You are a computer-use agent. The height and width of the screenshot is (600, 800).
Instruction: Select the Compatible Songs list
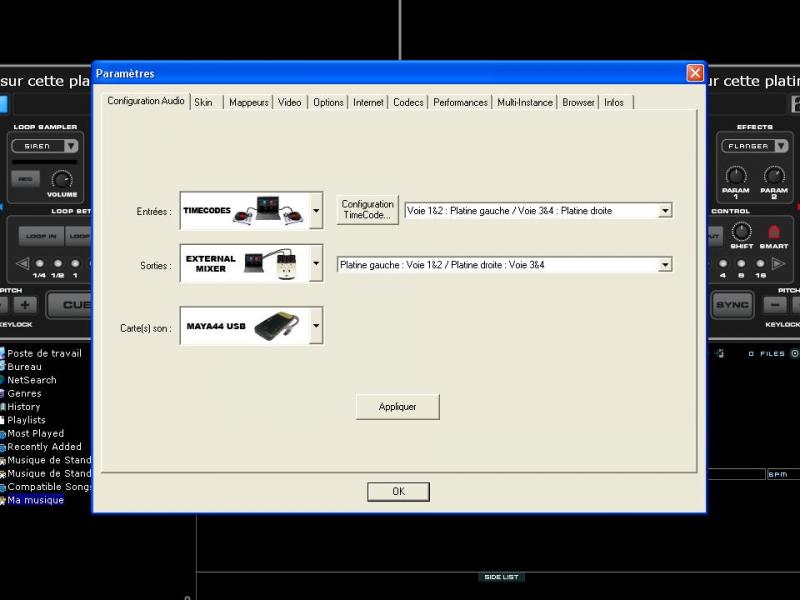[48, 487]
